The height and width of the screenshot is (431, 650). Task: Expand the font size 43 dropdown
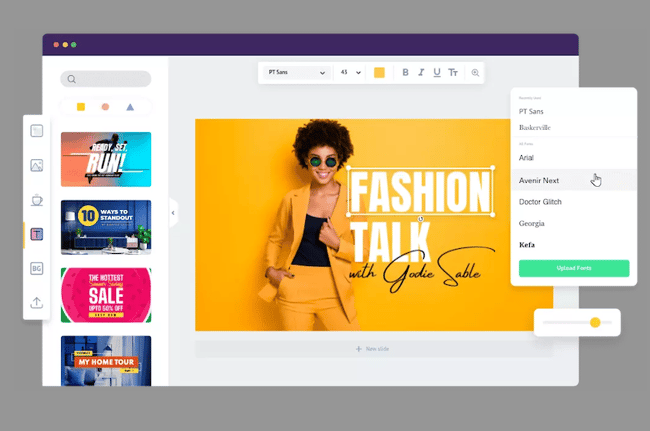point(350,73)
